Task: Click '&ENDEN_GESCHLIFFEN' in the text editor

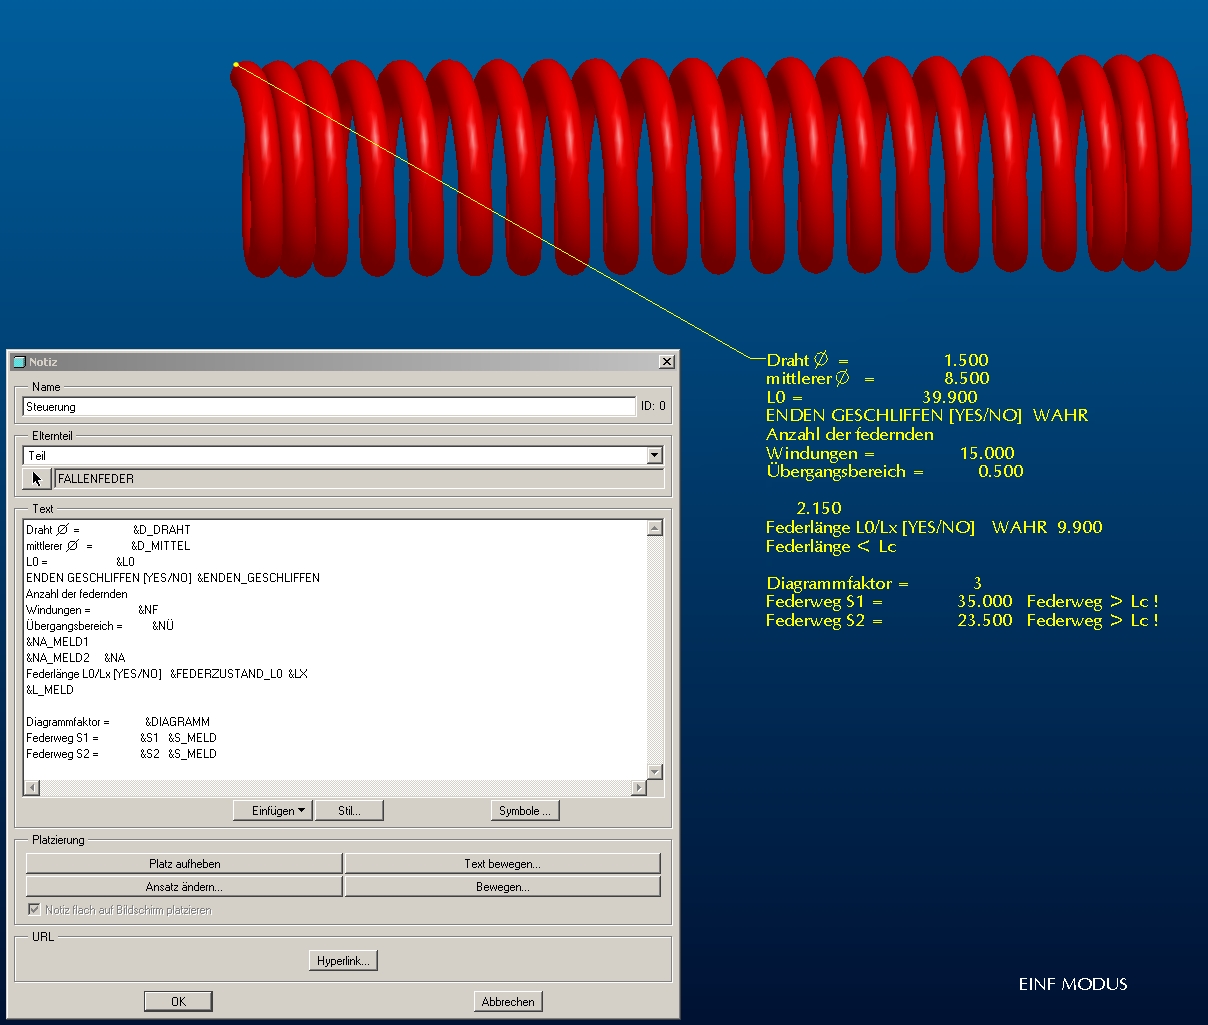Action: point(258,578)
